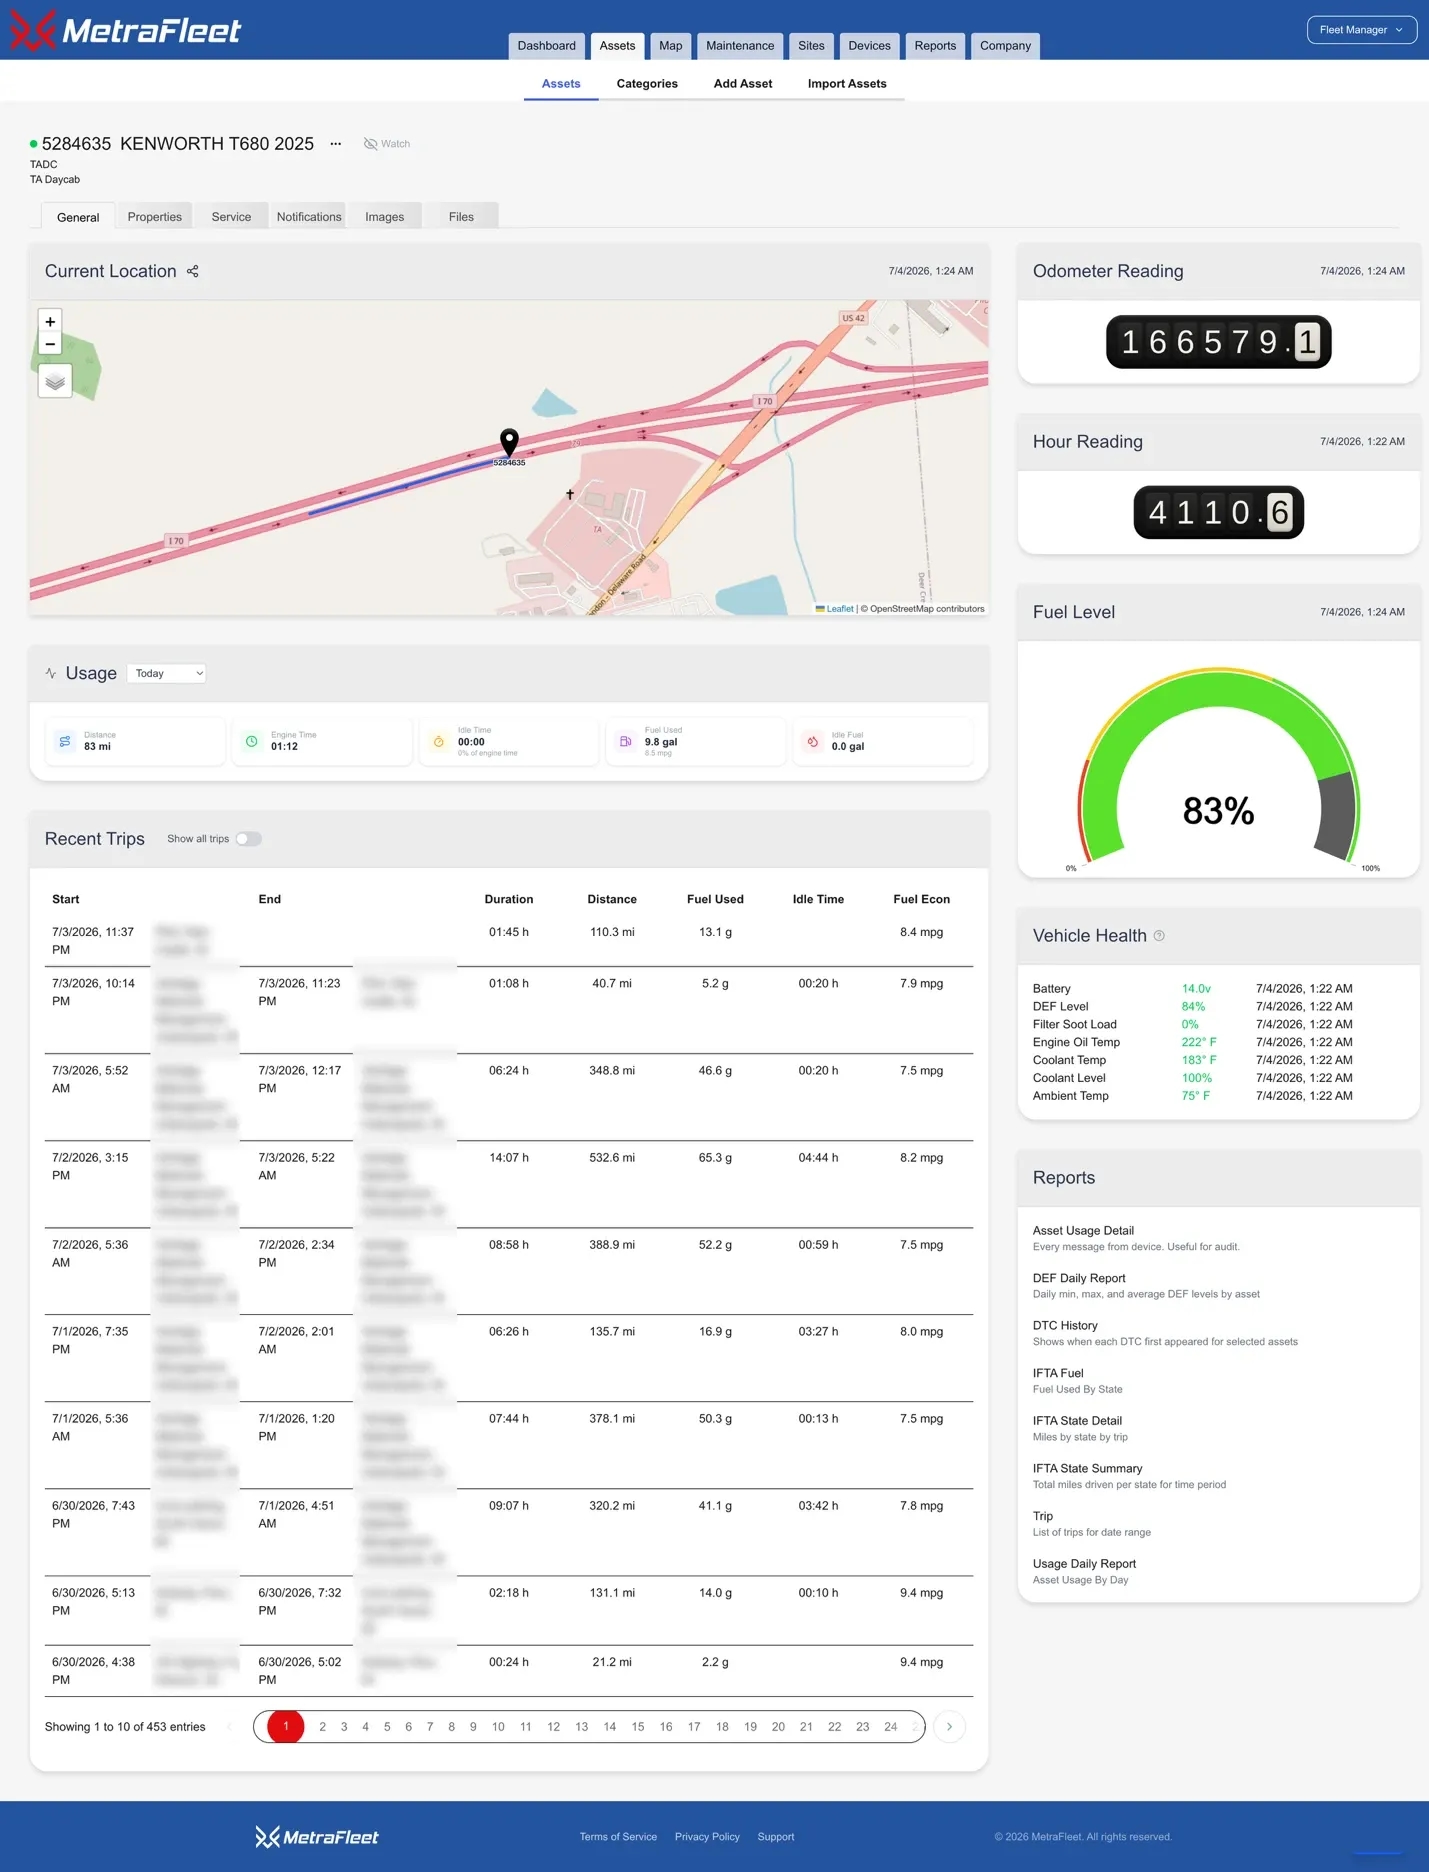Click the 532.6 mi distance cell
This screenshot has height=1872, width=1429.
[612, 1158]
